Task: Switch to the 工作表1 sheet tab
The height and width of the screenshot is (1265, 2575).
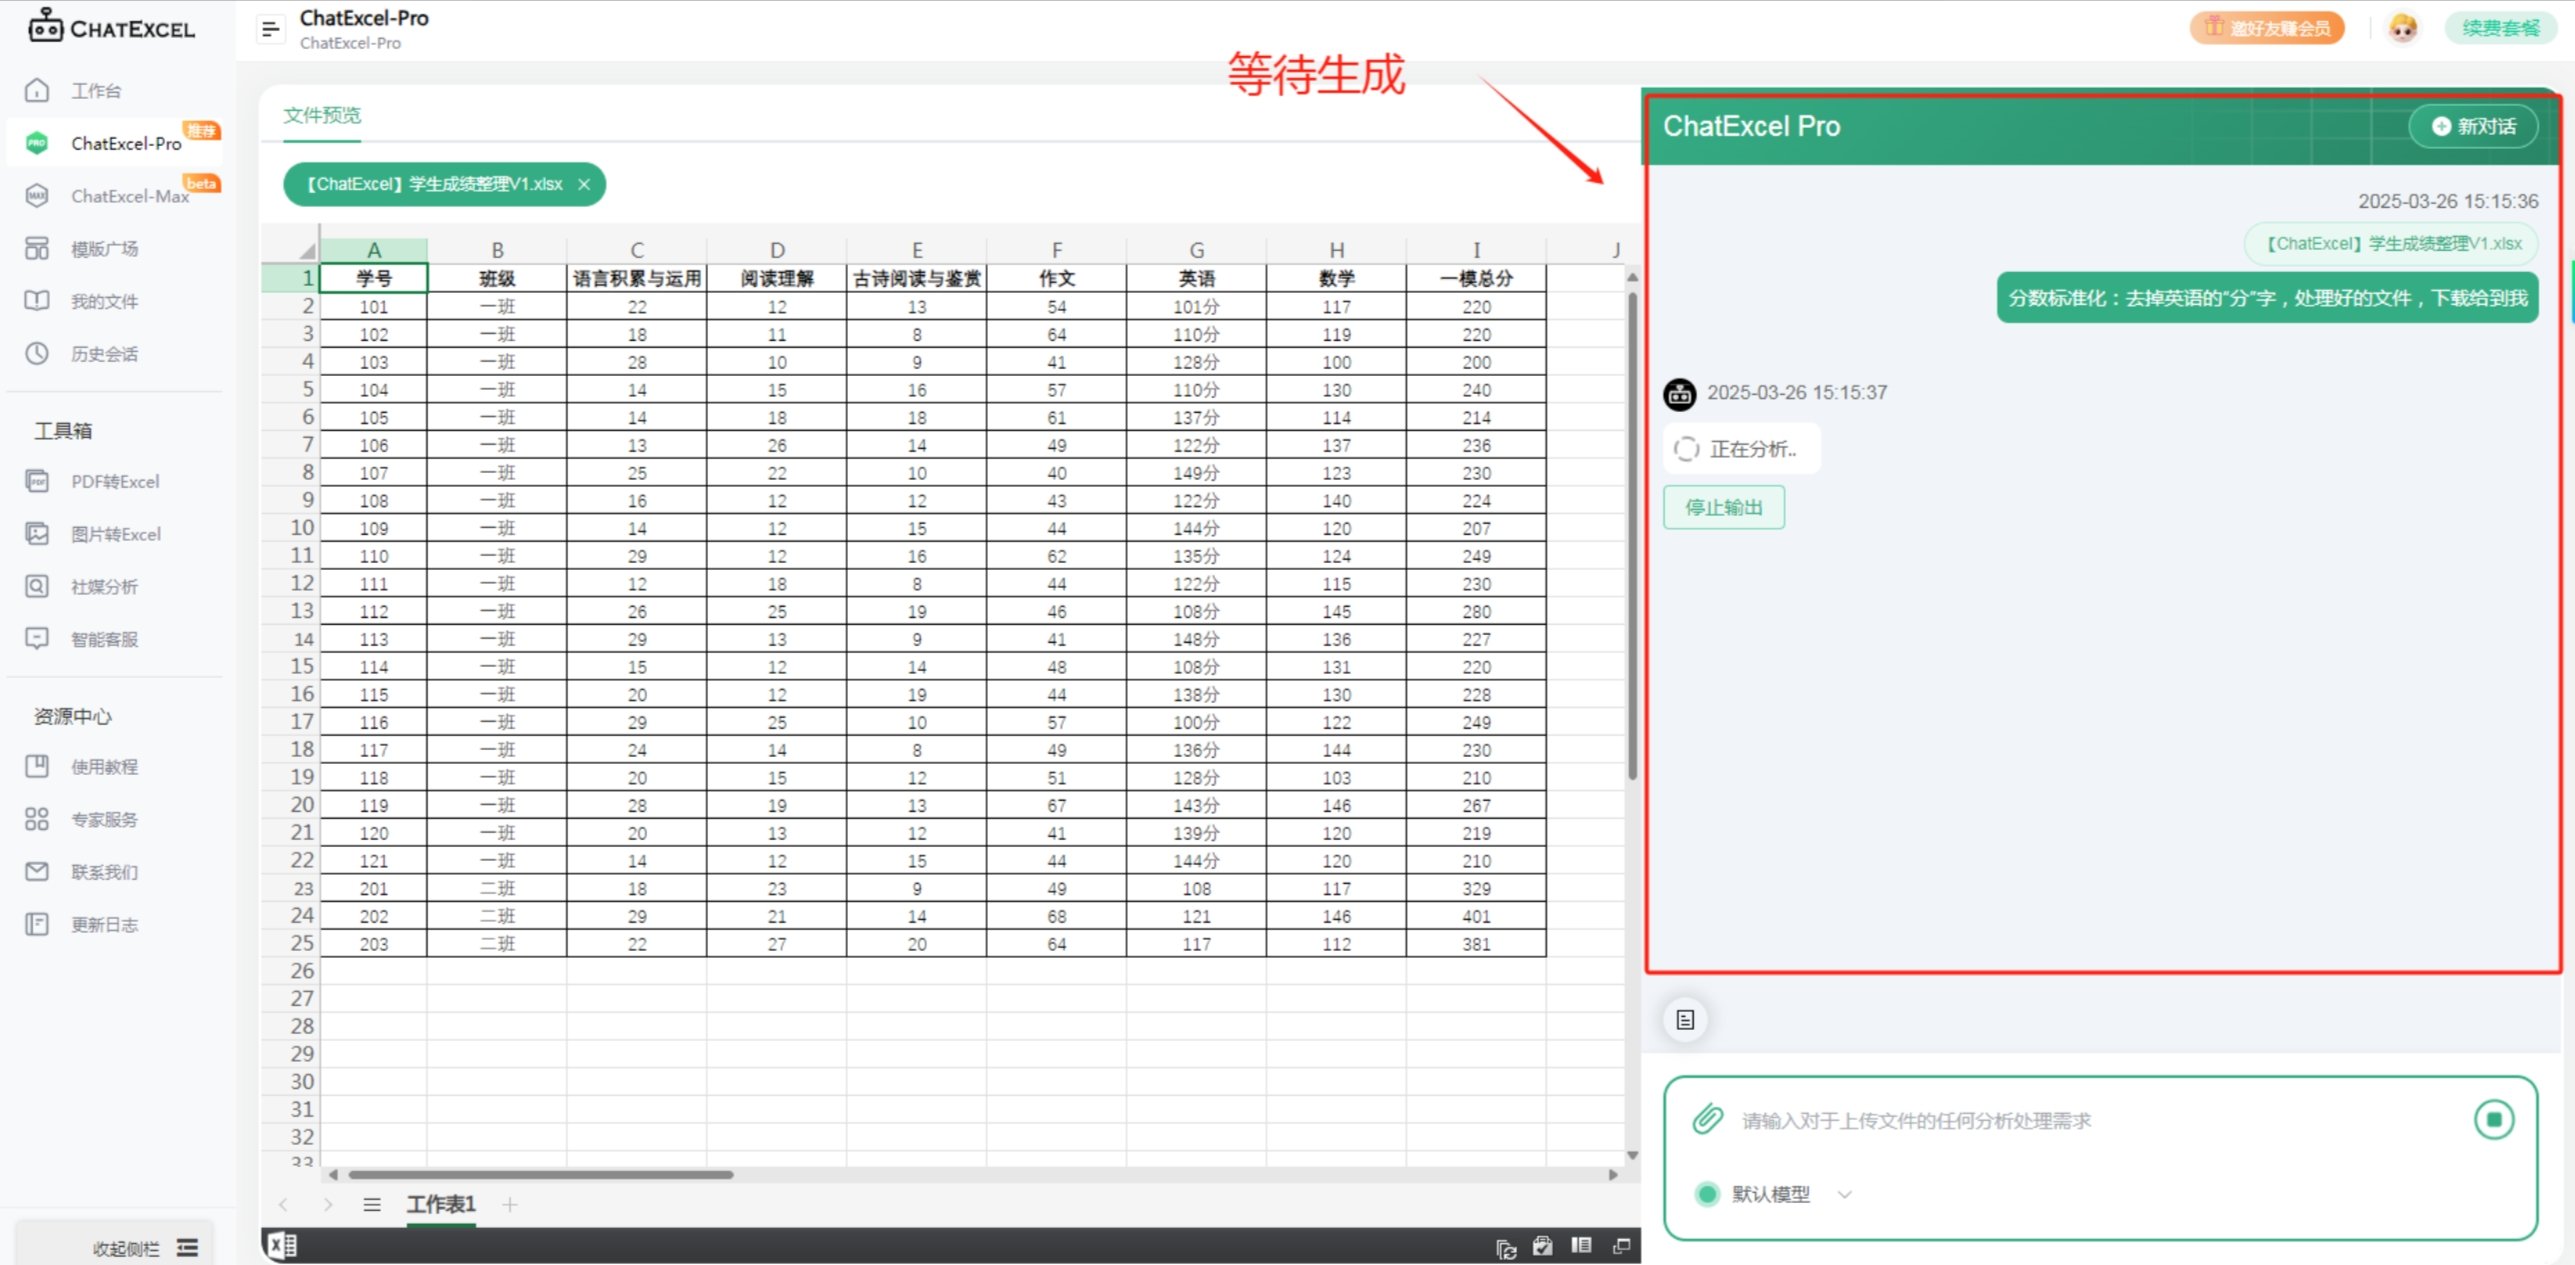Action: (440, 1204)
